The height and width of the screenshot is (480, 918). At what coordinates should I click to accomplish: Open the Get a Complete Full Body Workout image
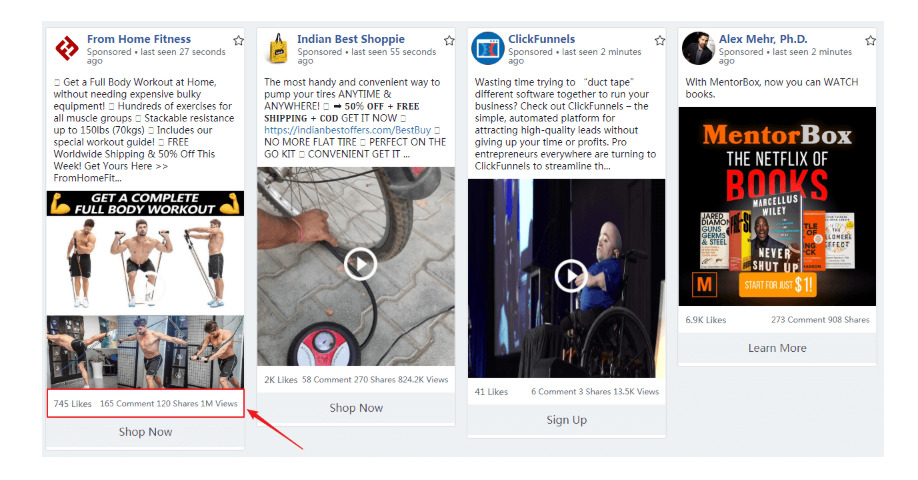tap(145, 253)
